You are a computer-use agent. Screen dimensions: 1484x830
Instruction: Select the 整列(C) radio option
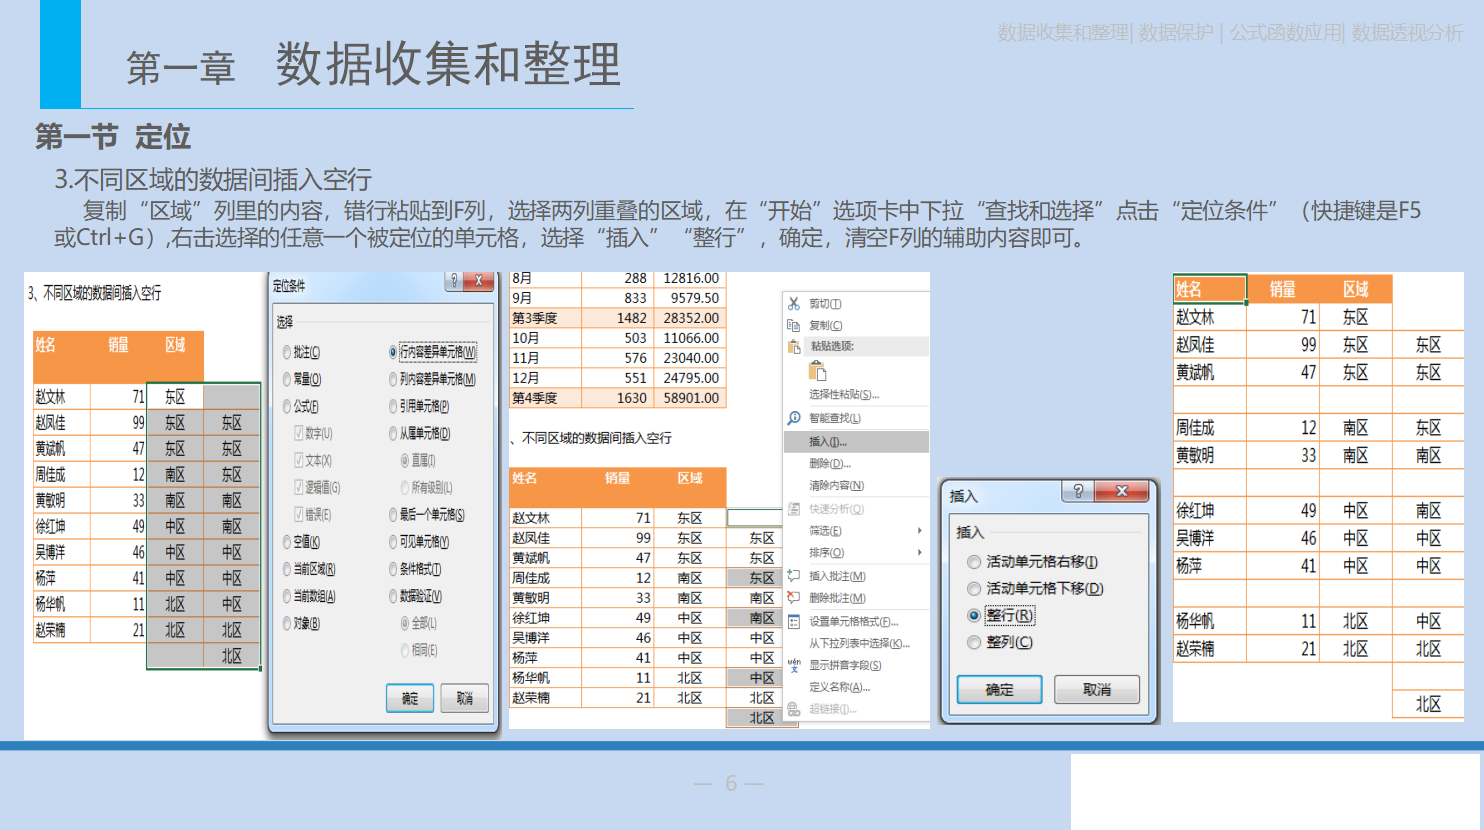974,642
